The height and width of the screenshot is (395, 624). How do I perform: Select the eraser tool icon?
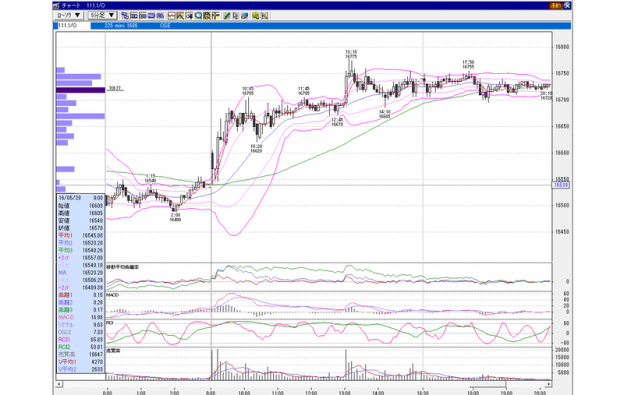(x=244, y=16)
